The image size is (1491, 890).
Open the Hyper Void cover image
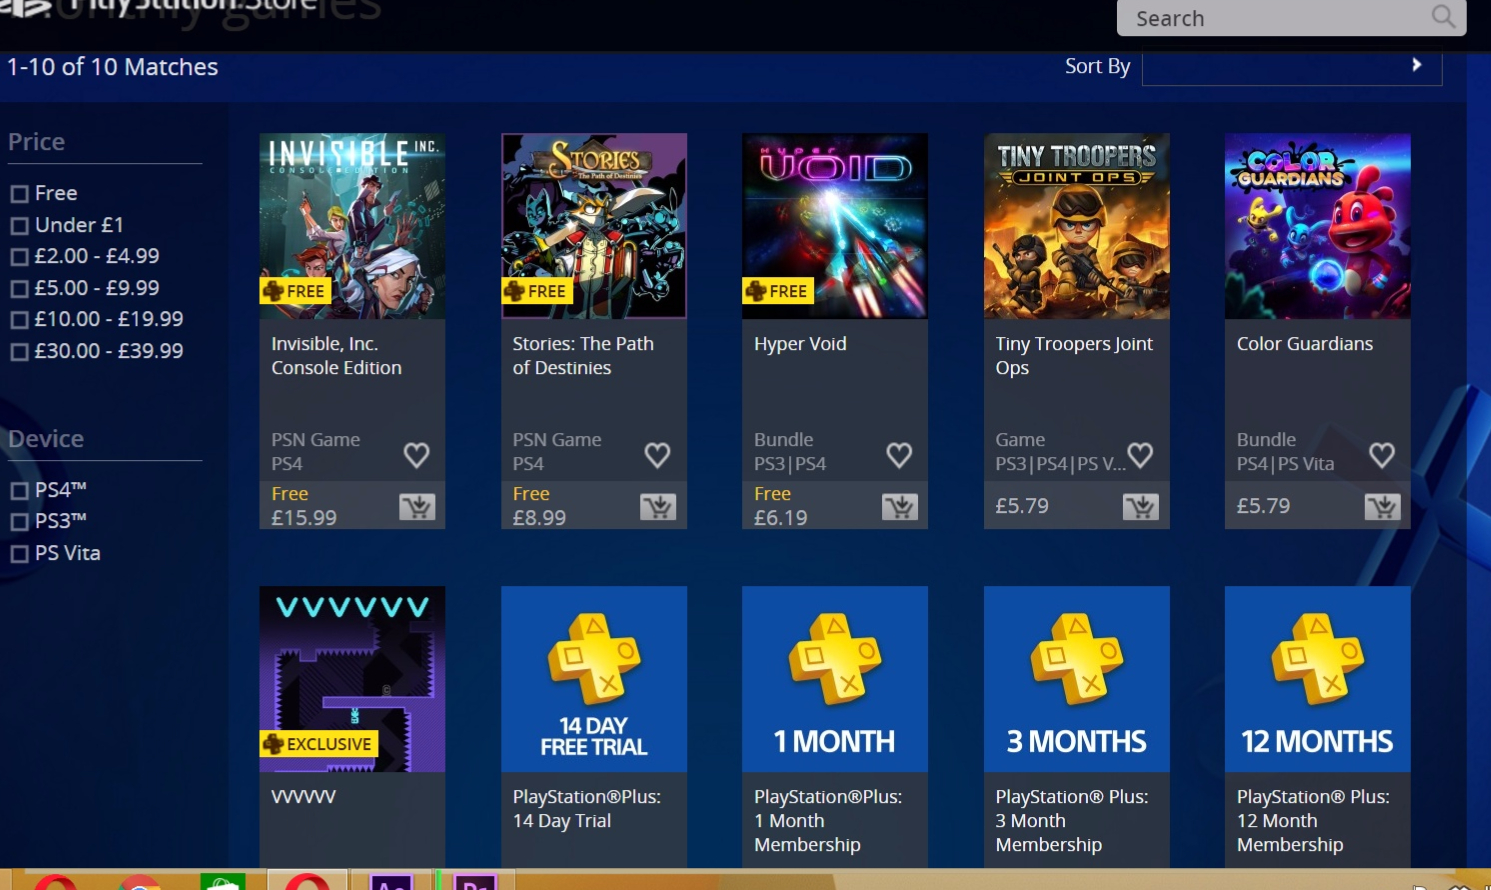tap(835, 226)
